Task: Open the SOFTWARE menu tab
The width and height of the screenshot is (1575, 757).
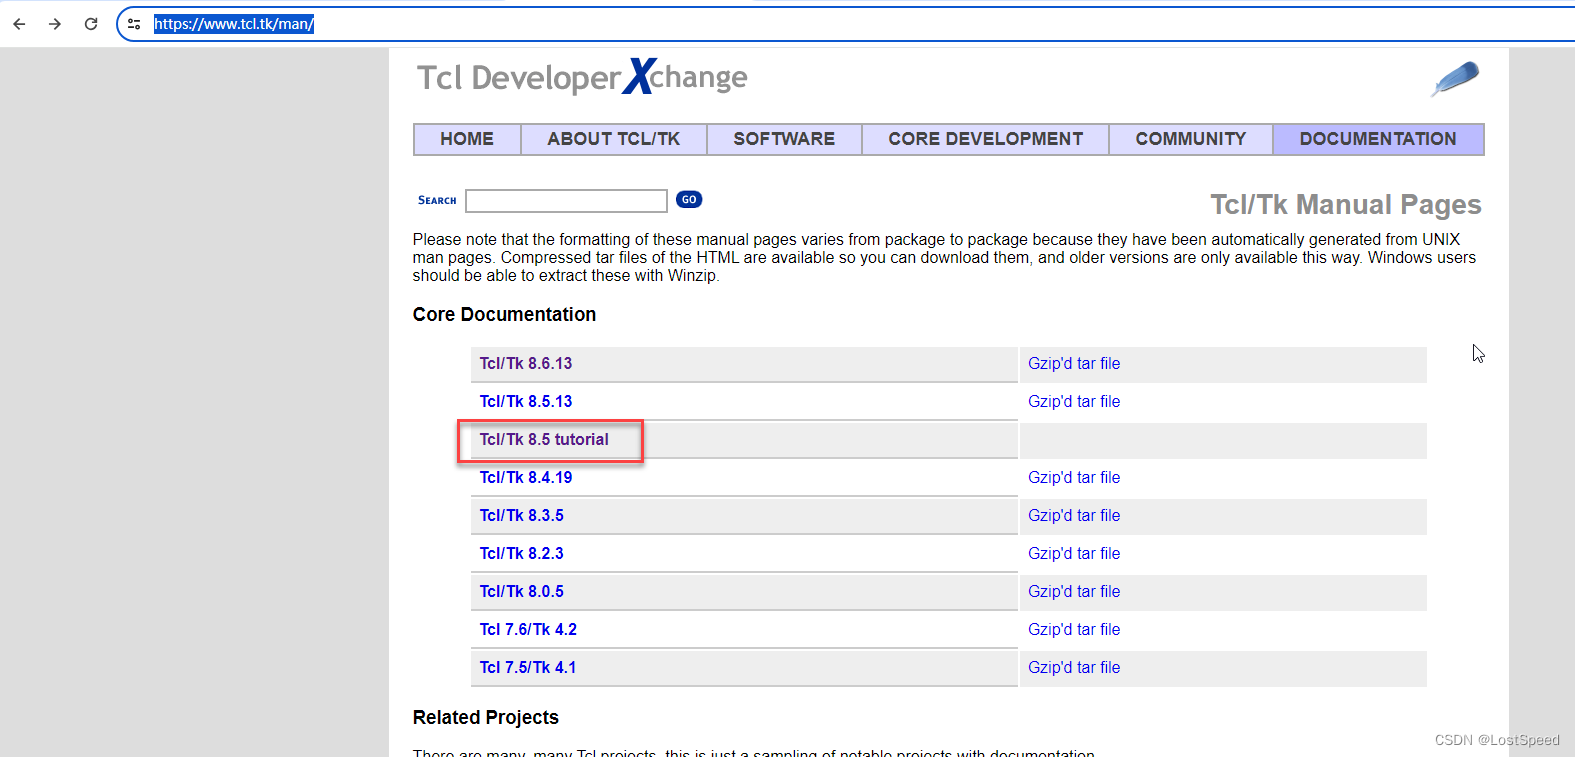Action: point(784,139)
